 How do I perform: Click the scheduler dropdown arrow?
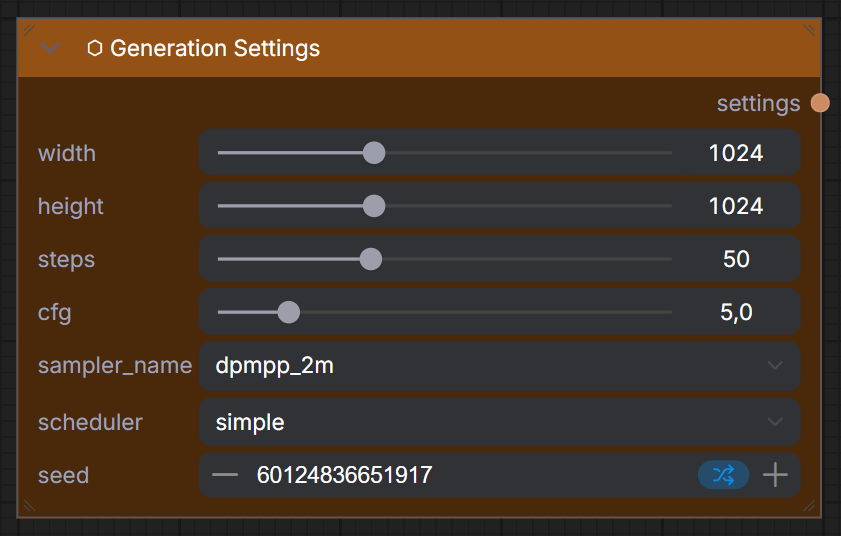click(775, 422)
